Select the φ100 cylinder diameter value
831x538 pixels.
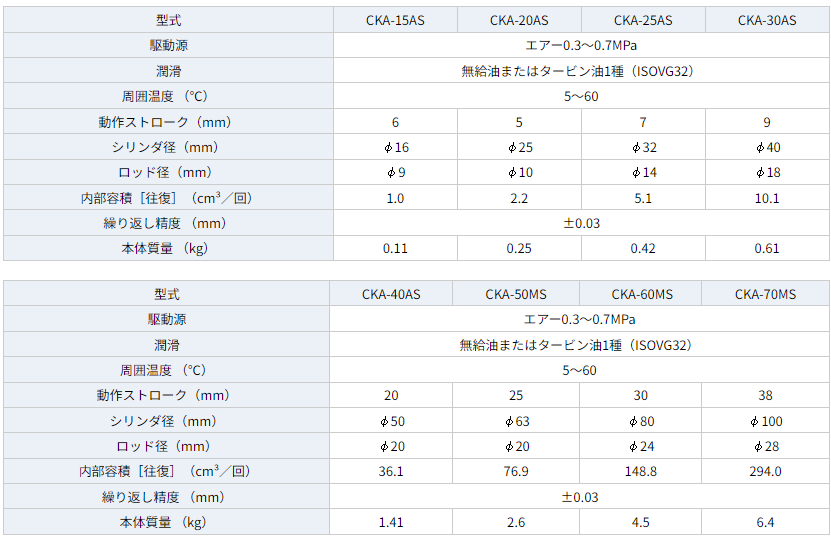[765, 421]
